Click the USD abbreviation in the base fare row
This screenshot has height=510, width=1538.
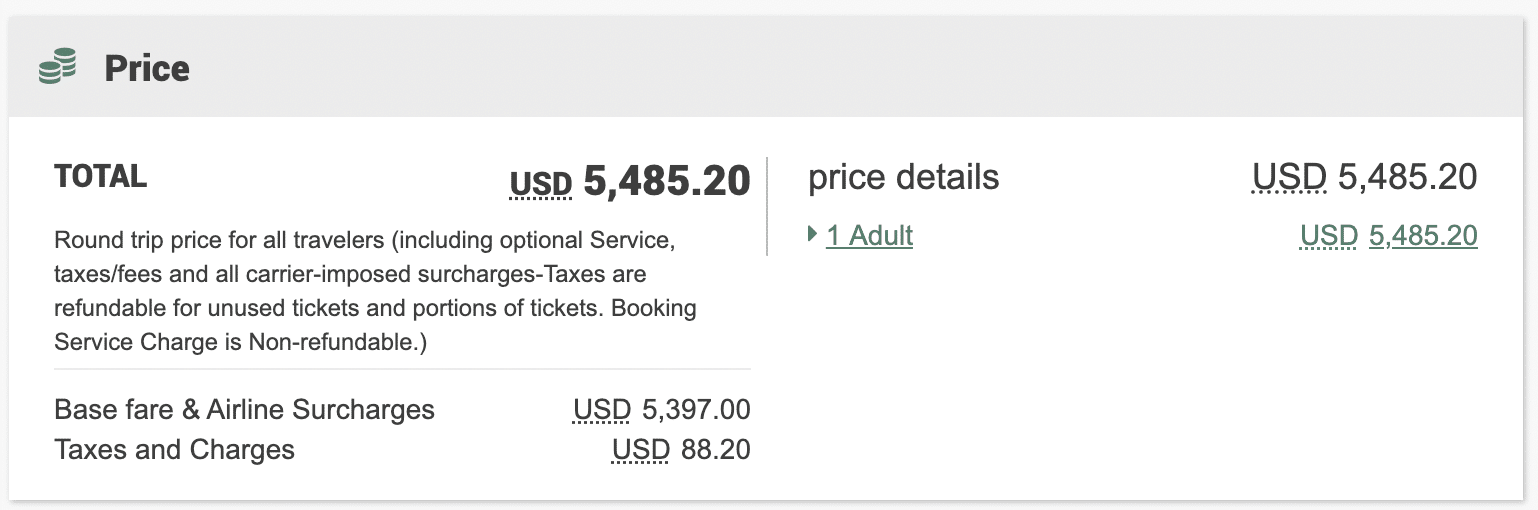click(602, 410)
